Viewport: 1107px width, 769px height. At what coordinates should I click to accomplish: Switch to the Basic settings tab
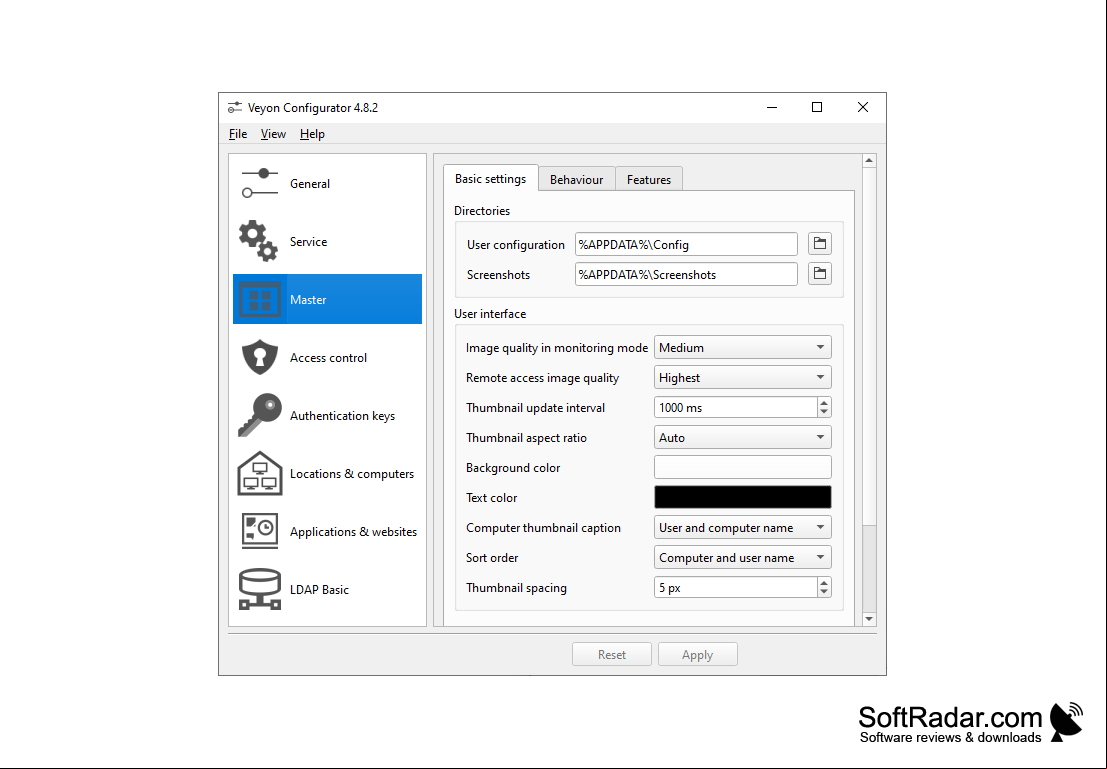(491, 179)
